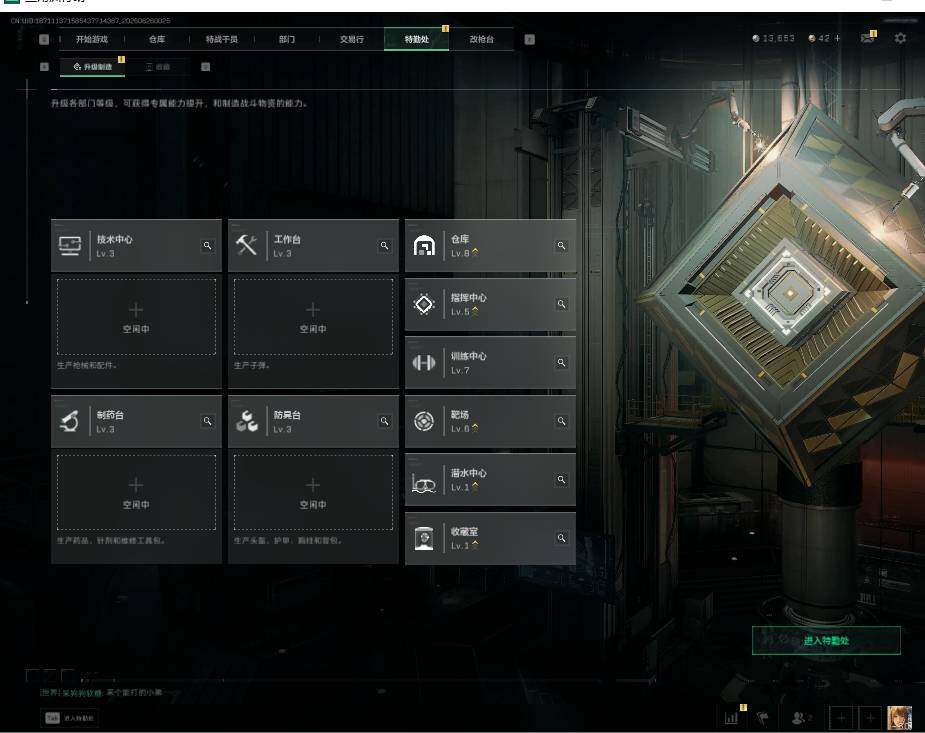Open the settings gear icon
The width and height of the screenshot is (925, 733).
900,38
